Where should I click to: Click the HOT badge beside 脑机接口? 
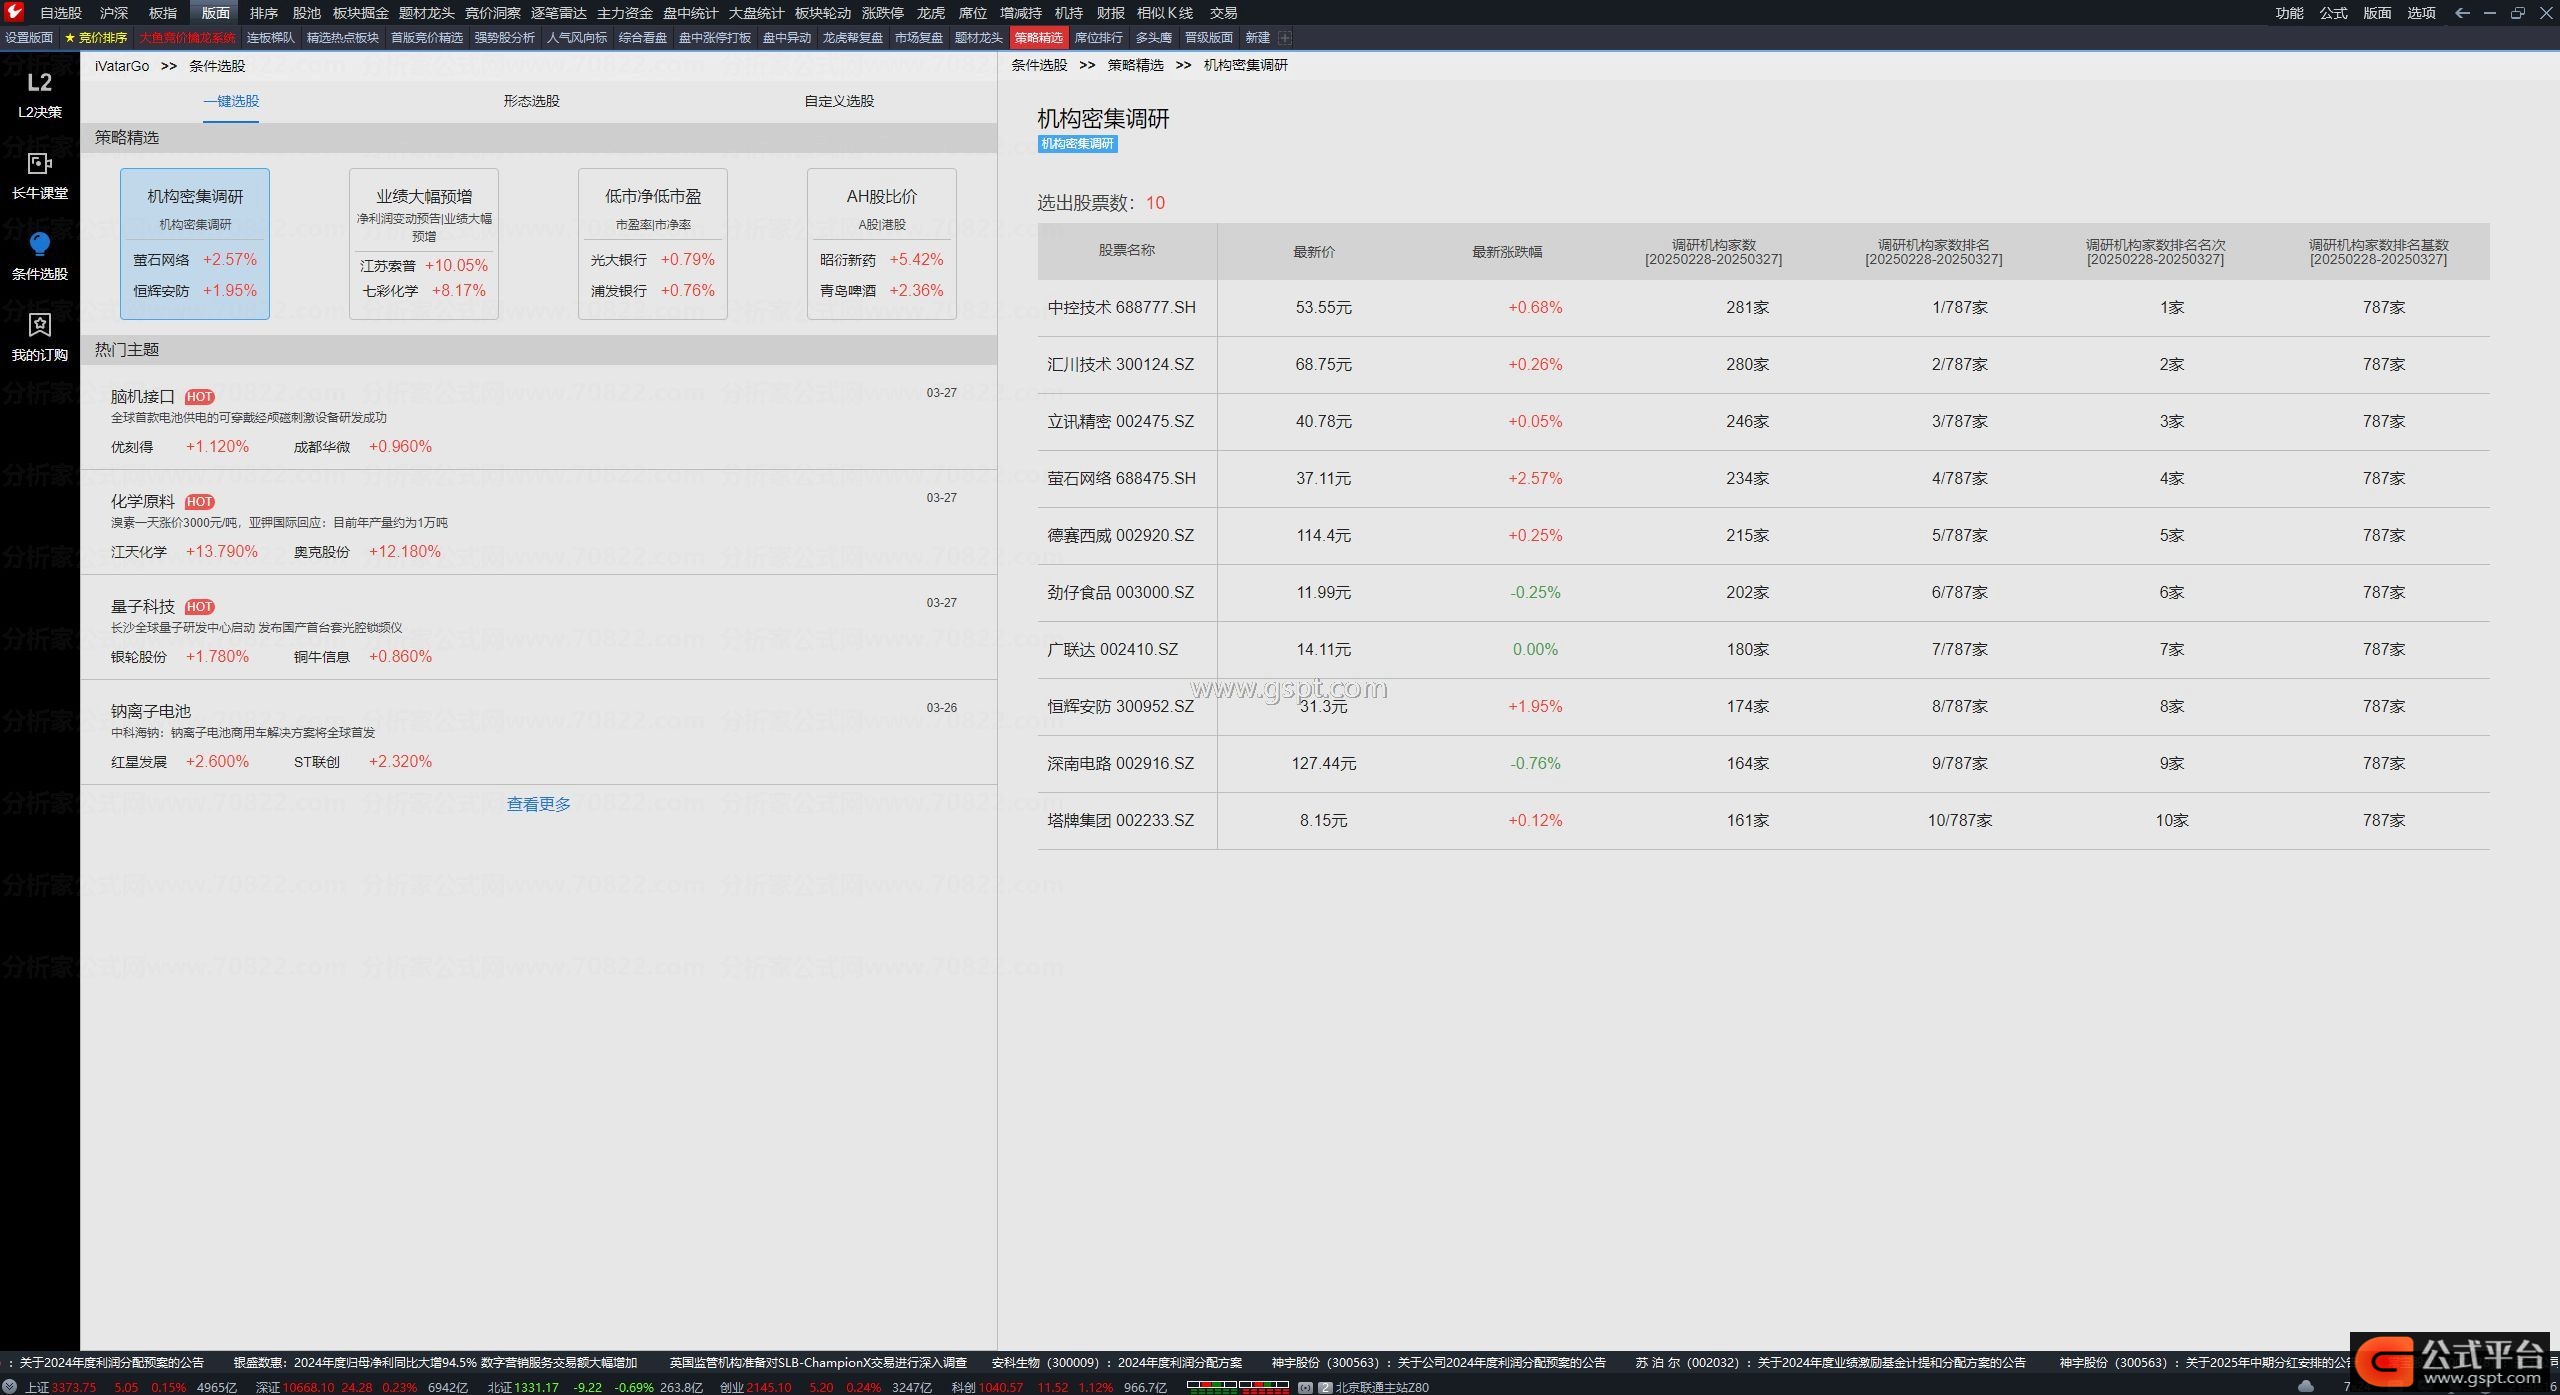point(199,397)
